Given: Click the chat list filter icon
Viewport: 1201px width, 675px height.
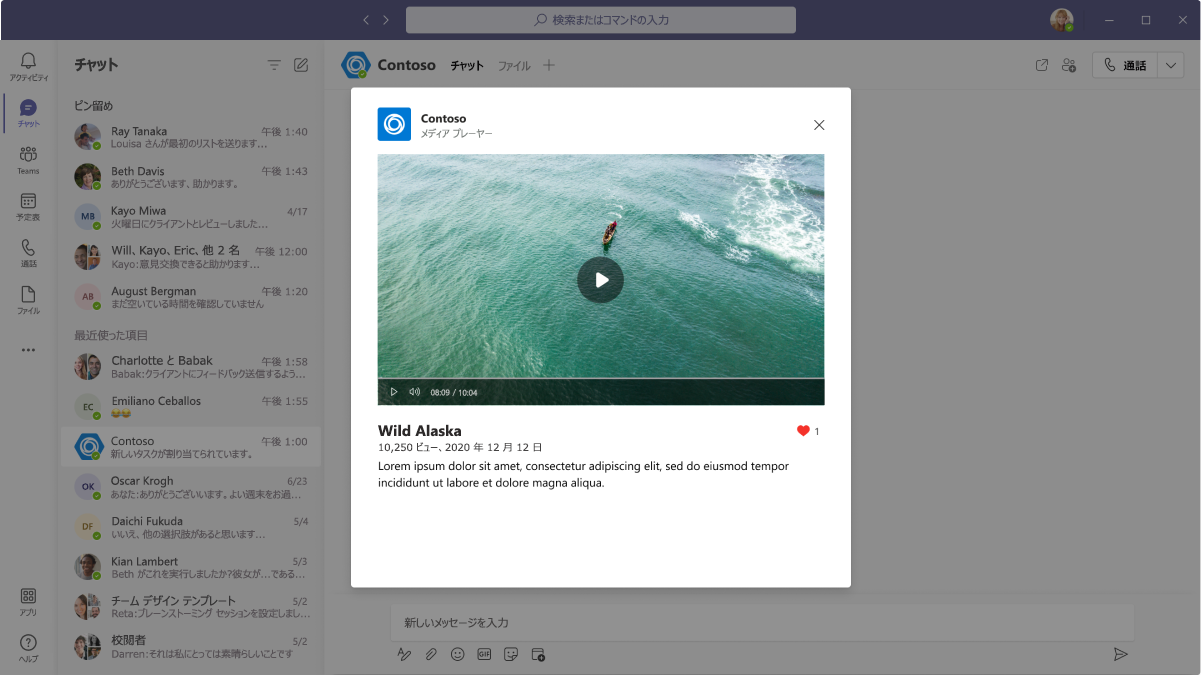Looking at the screenshot, I should [274, 65].
